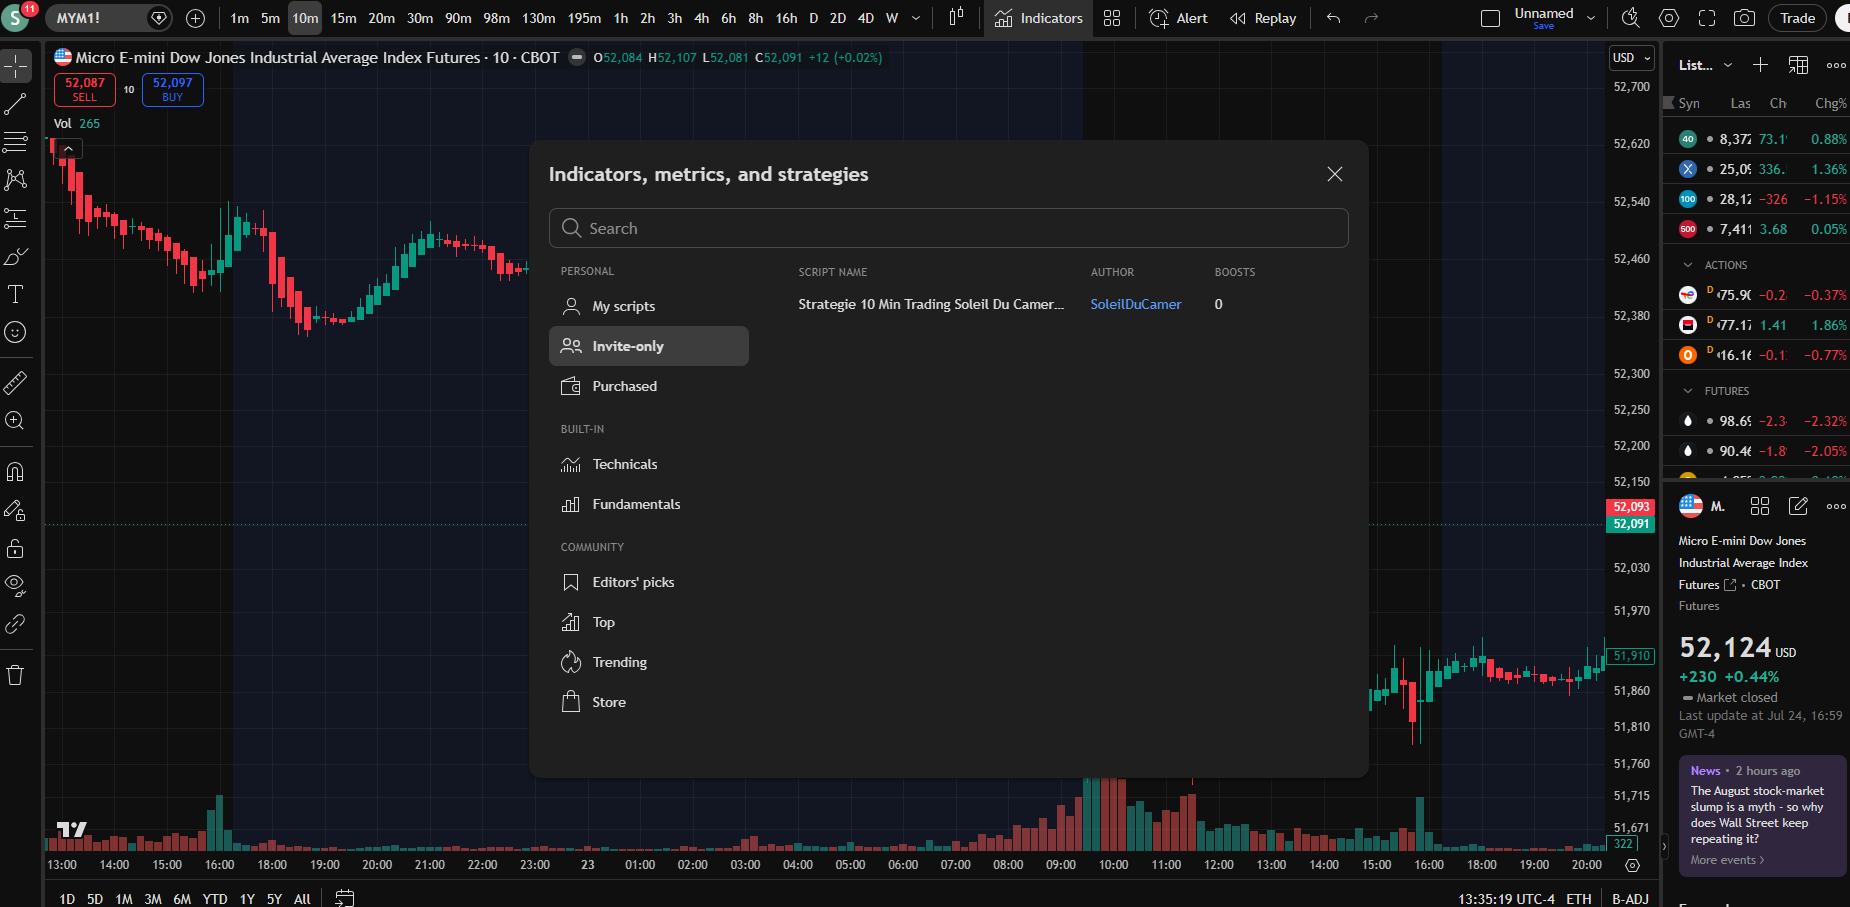1850x907 pixels.
Task: Toggle ETH extended trading hours session
Action: point(1579,898)
